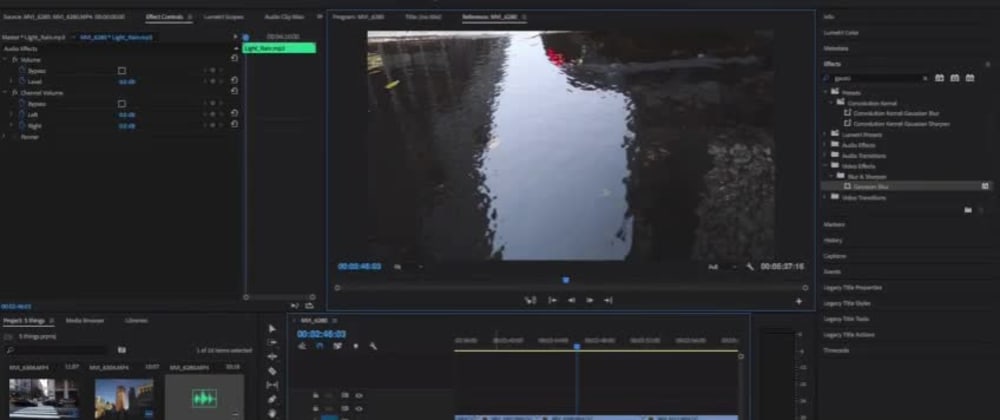The width and height of the screenshot is (1000, 420).
Task: Reset the Level parameter
Action: 234,80
